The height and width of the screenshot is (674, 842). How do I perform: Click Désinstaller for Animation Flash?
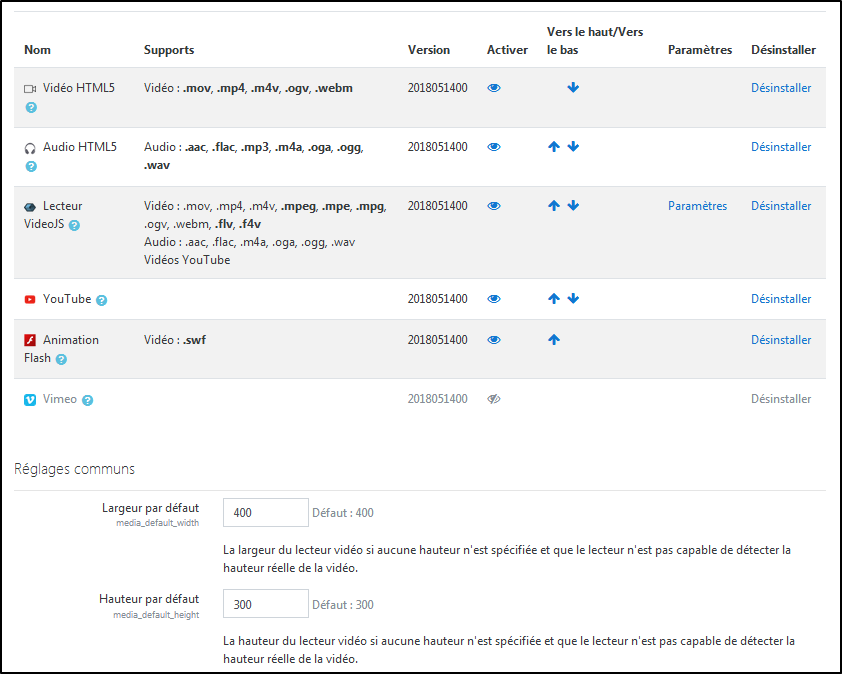coord(781,340)
